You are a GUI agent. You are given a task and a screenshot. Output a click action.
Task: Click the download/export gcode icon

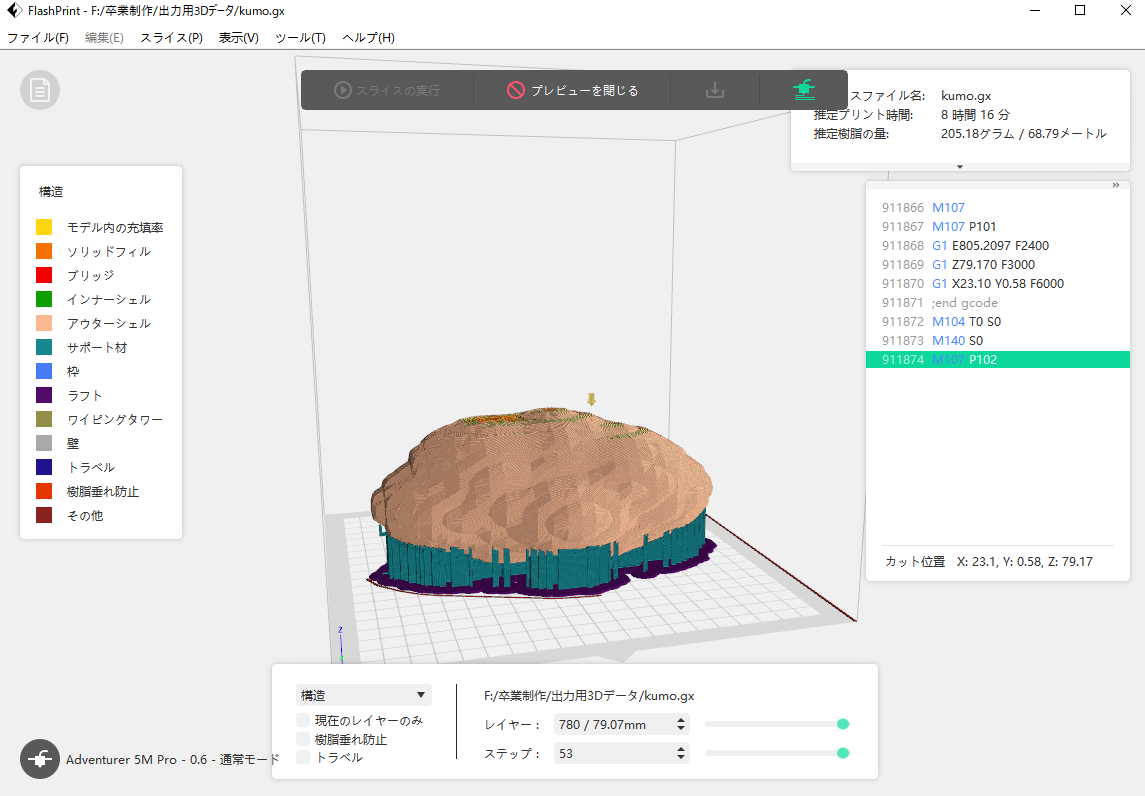click(x=715, y=90)
